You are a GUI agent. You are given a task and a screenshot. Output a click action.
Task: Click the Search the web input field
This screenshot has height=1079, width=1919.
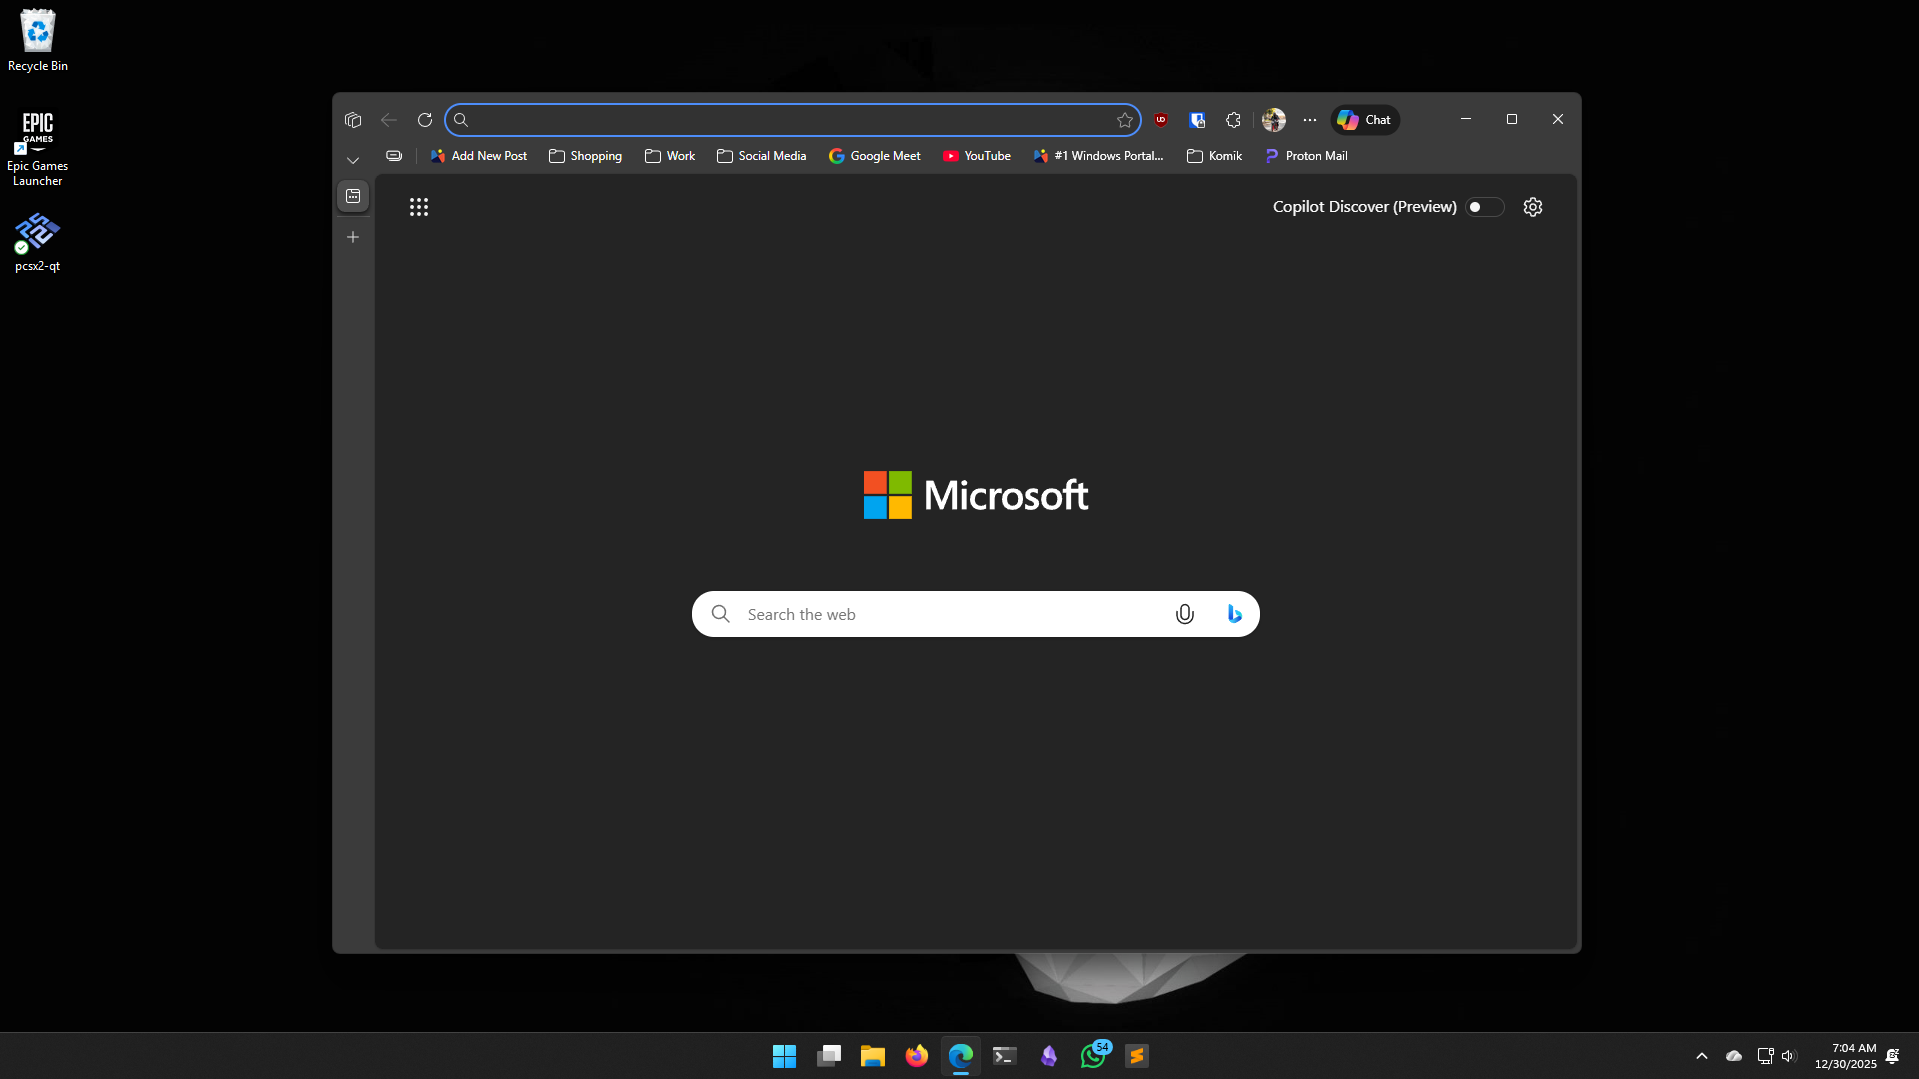pyautogui.click(x=950, y=614)
